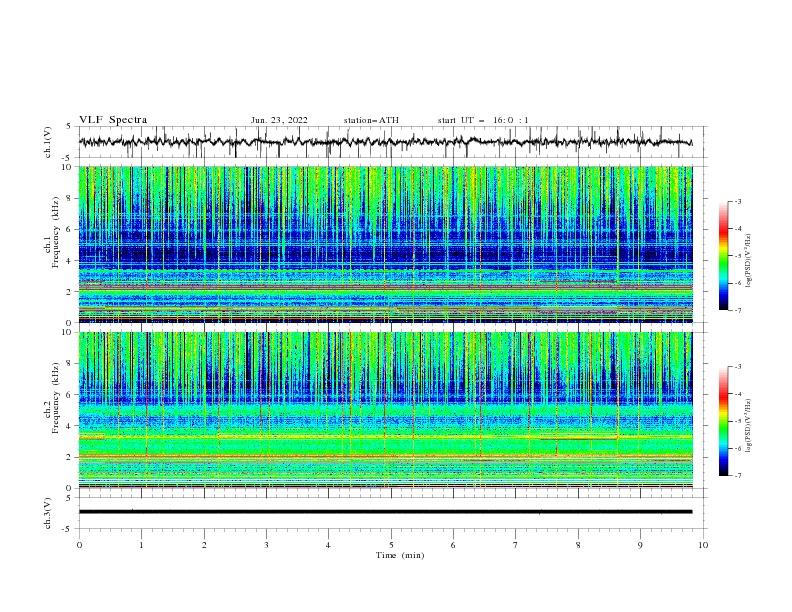
Task: Click the ch.1 spectrogram plot
Action: [385, 244]
